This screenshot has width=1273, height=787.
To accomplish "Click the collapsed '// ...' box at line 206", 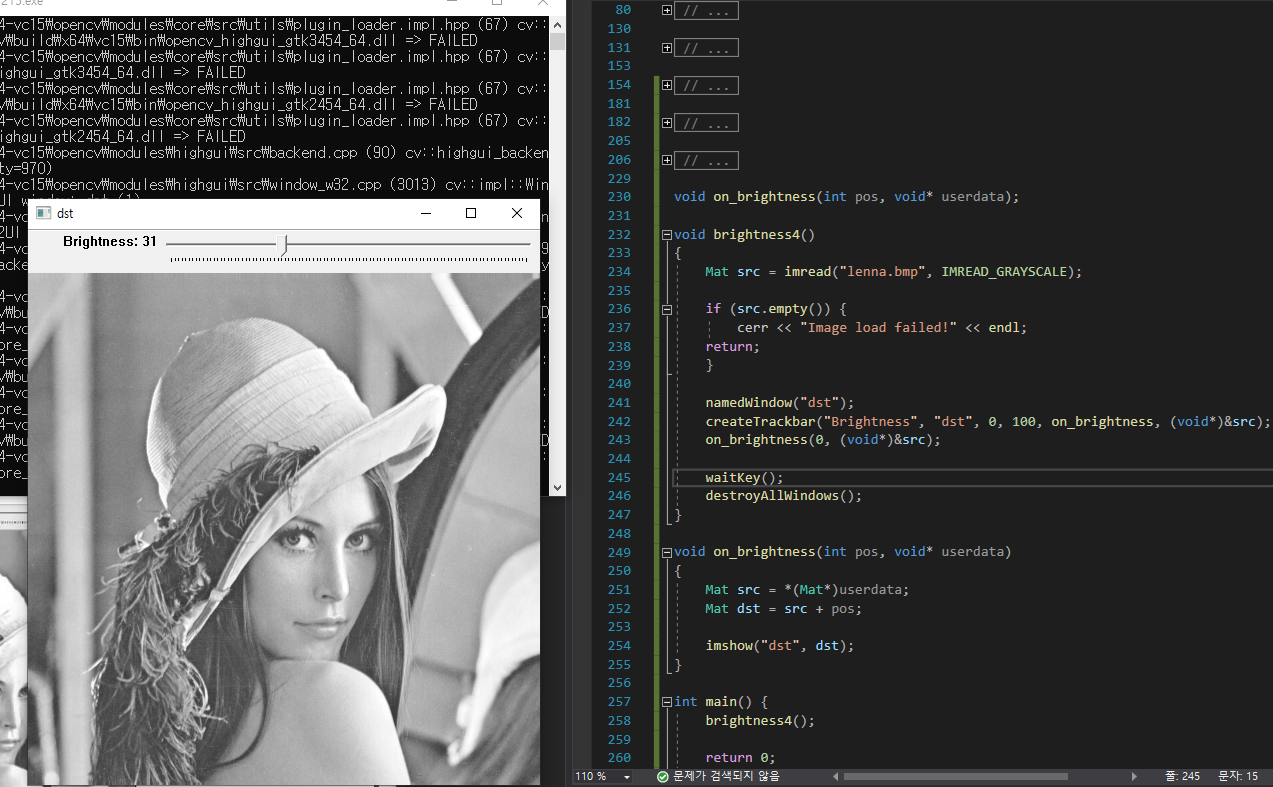I will (707, 160).
